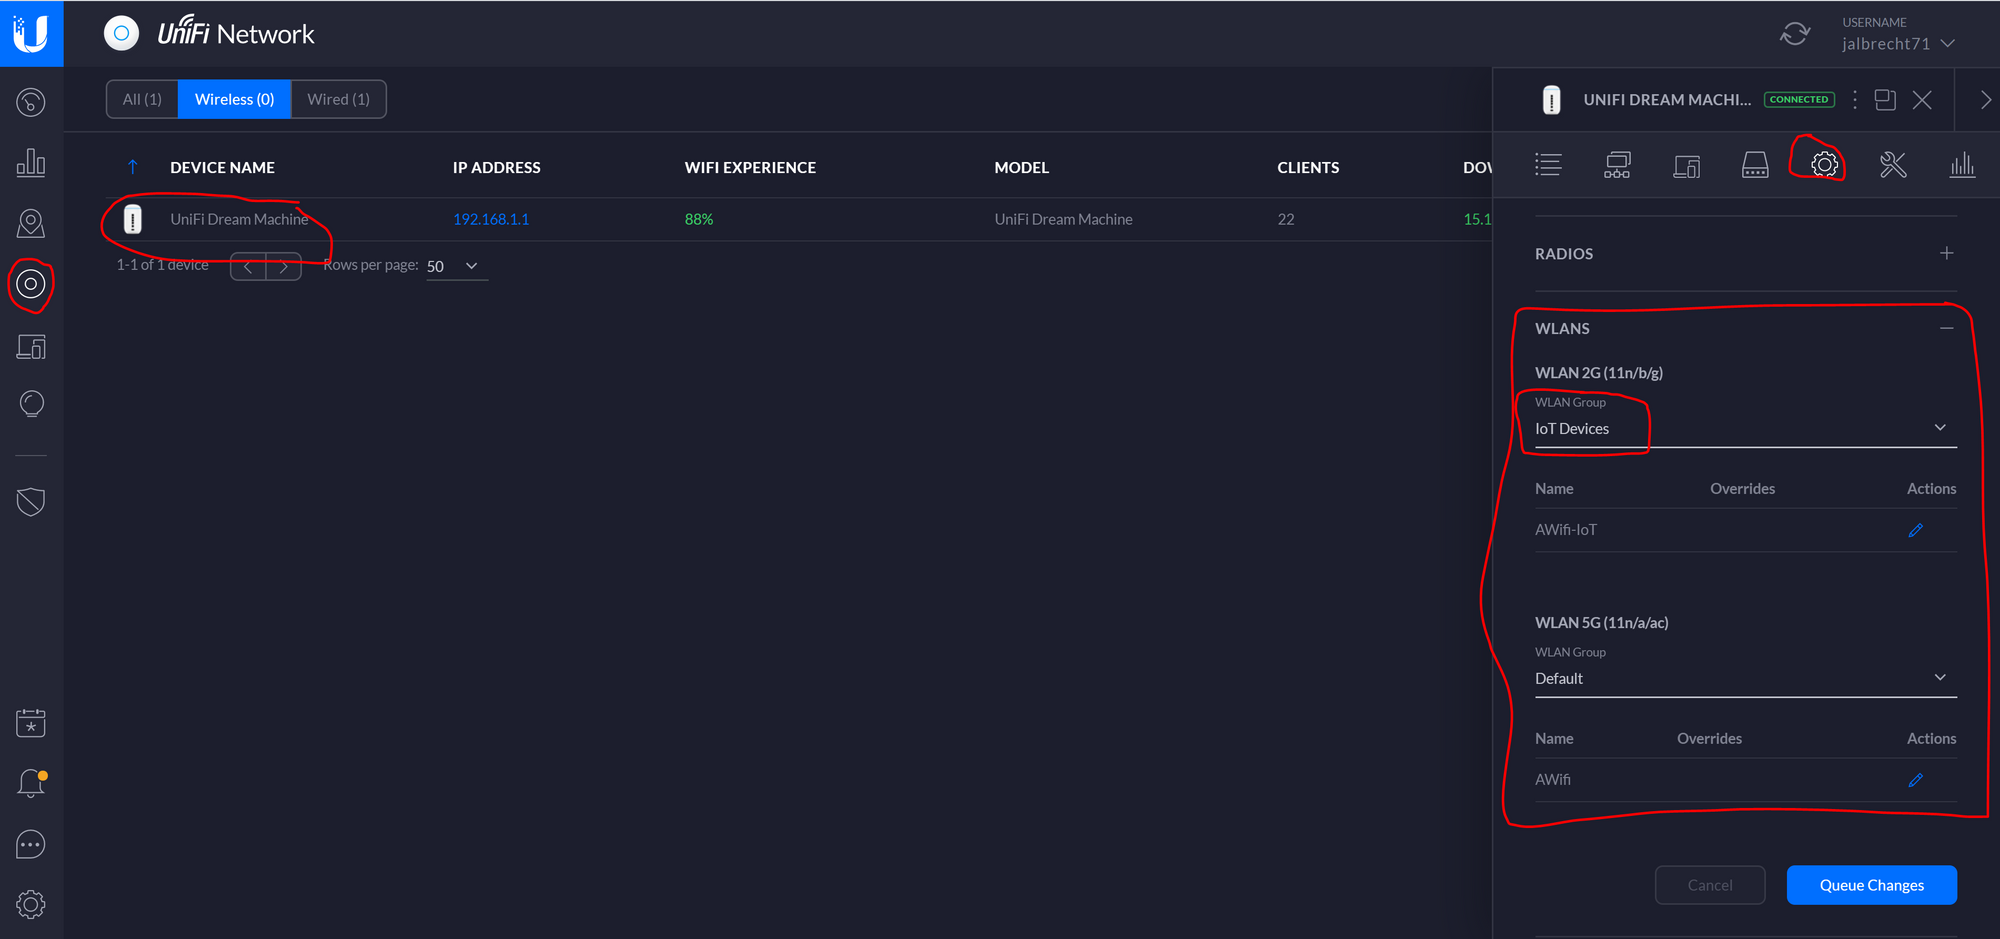Open the Ubiquiti logo home icon
The image size is (2000, 939).
(x=31, y=33)
